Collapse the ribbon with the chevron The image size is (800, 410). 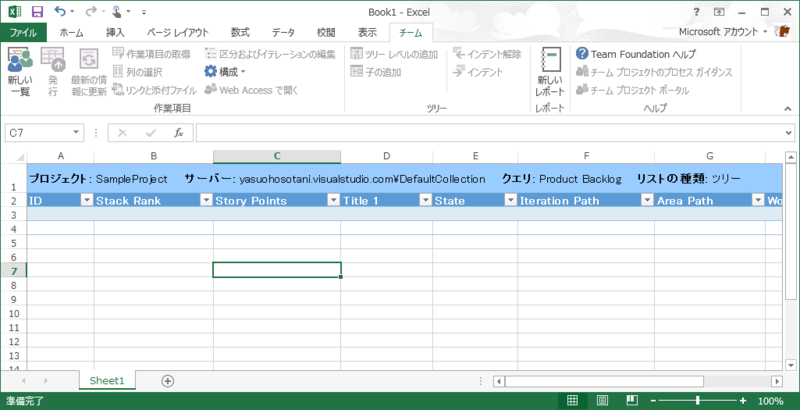787,108
